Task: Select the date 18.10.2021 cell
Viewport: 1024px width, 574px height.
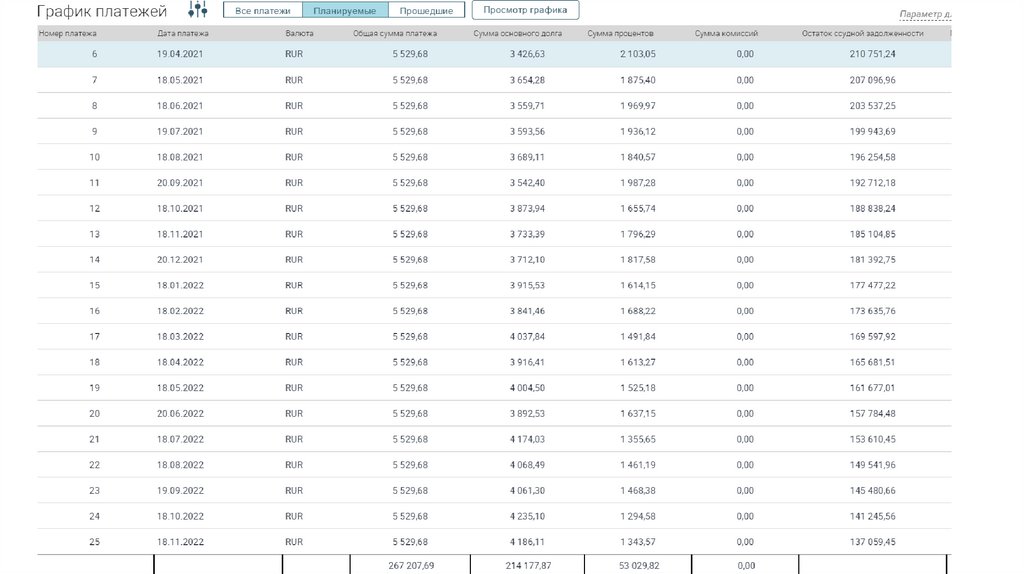Action: [180, 208]
